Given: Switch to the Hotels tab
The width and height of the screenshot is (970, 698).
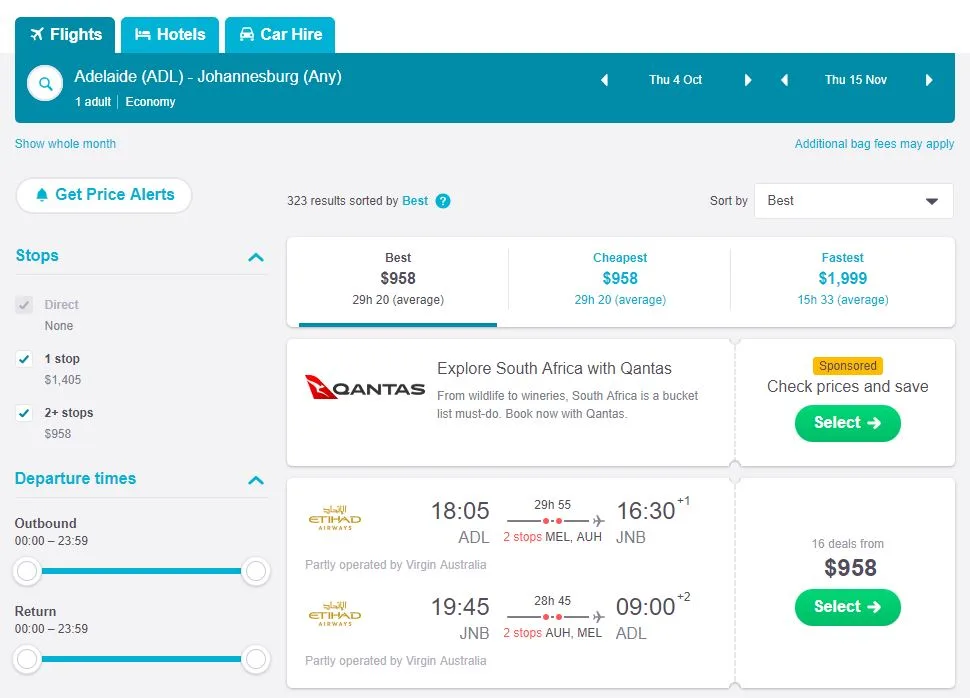Looking at the screenshot, I should (x=170, y=35).
